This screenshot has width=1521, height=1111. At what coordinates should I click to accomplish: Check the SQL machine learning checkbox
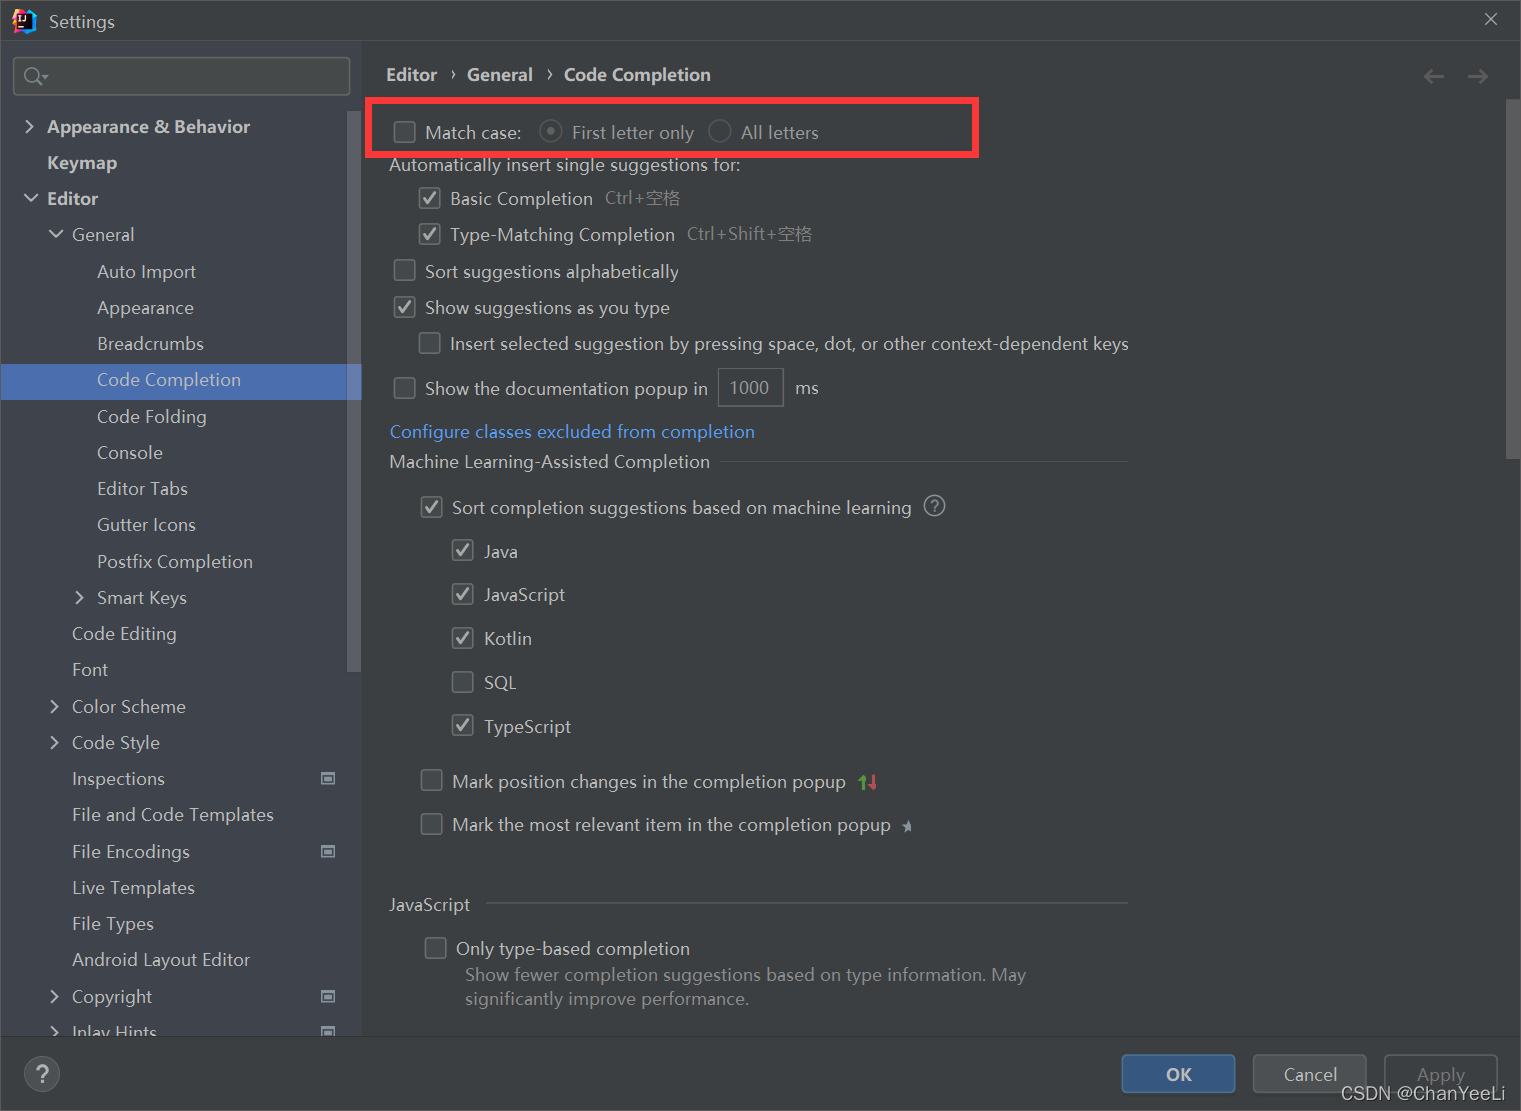(x=462, y=682)
